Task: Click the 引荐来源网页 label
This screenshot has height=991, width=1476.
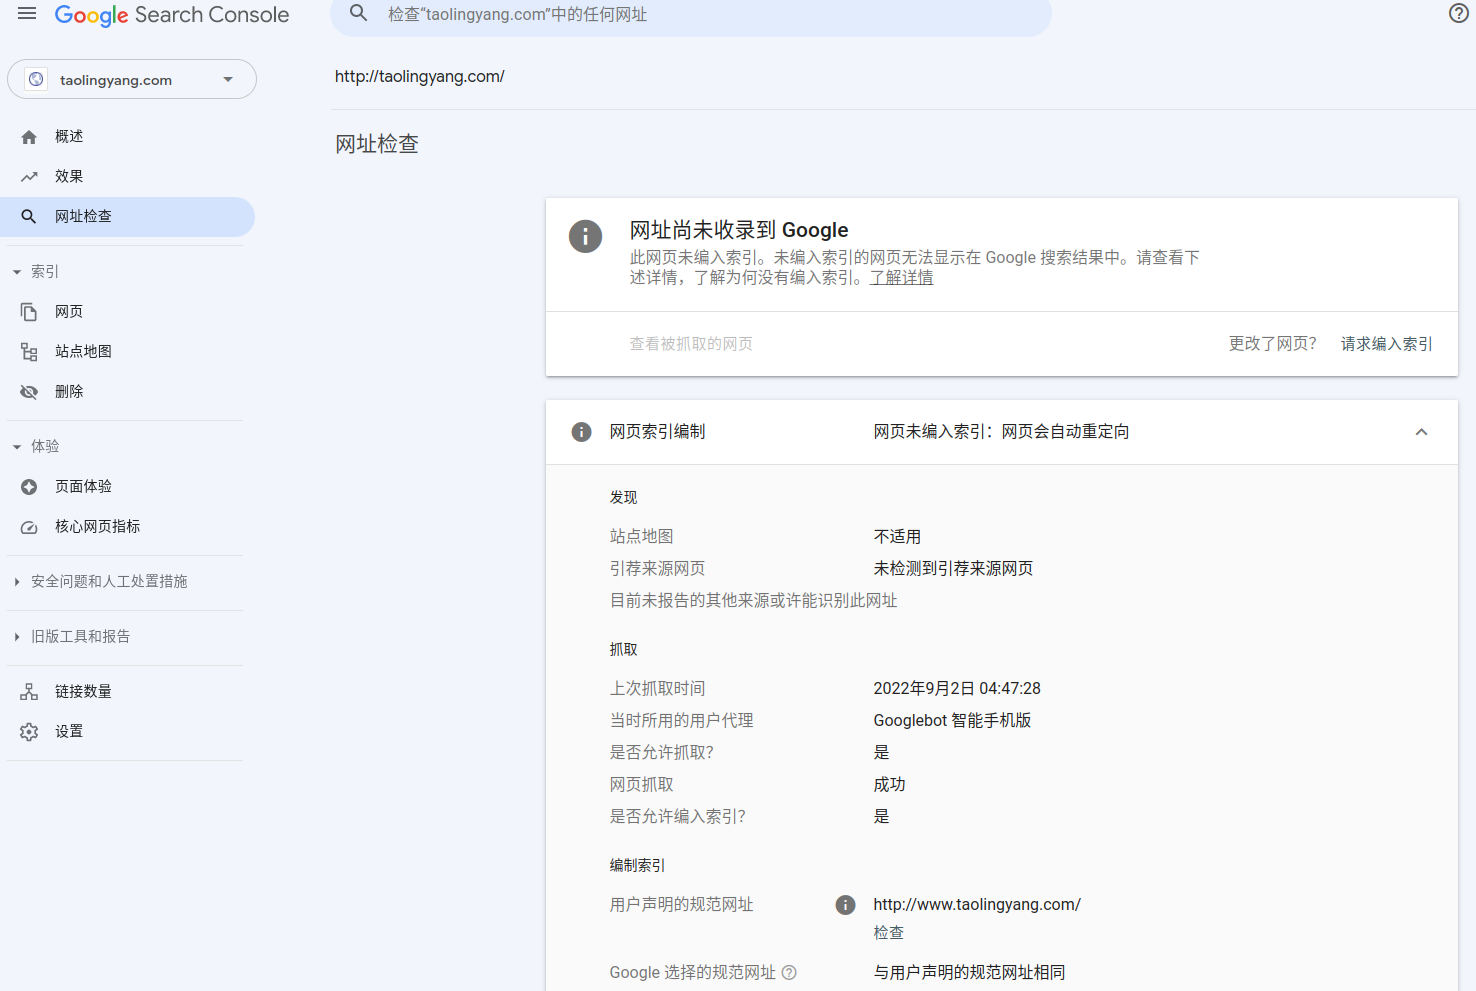Action: click(657, 569)
